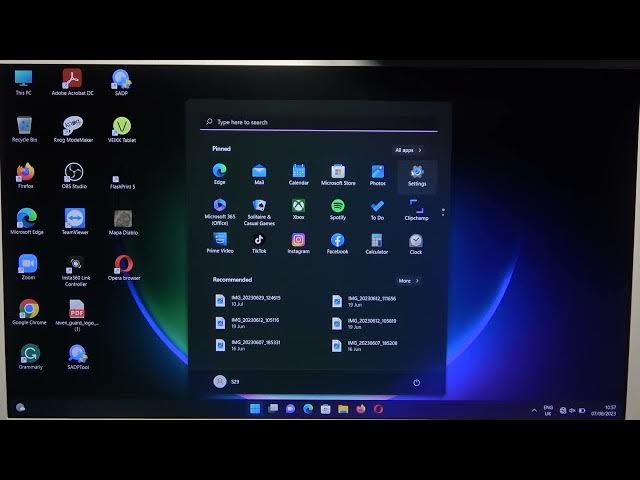This screenshot has height=480, width=640.
Task: Select the Zoom desktop icon
Action: pos(28,267)
